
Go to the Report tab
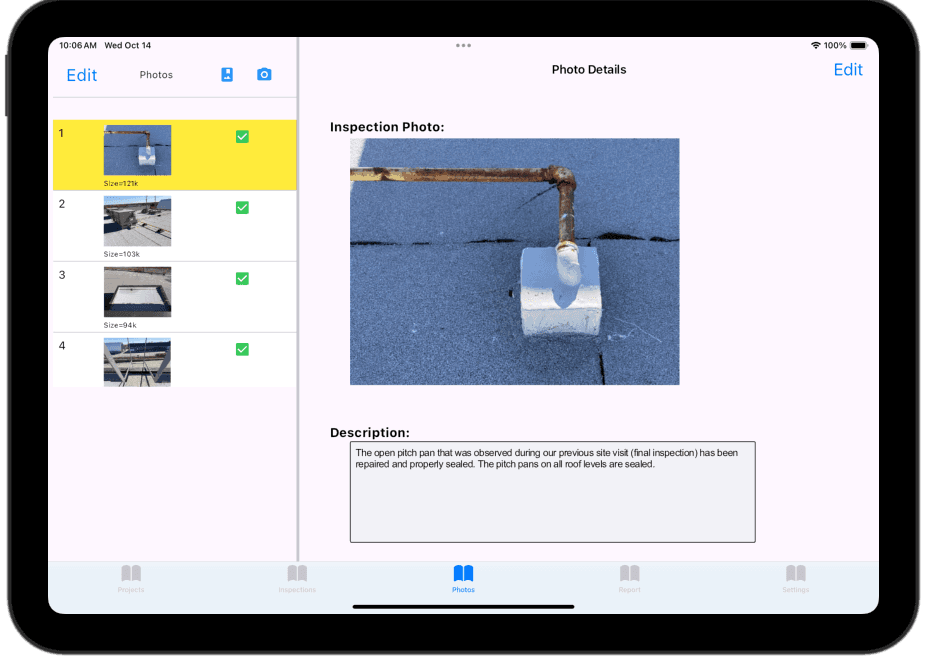click(x=630, y=579)
